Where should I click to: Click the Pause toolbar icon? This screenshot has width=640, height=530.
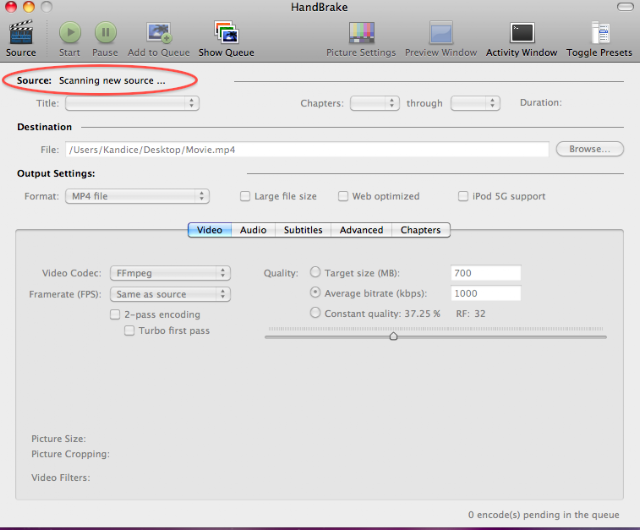106,32
